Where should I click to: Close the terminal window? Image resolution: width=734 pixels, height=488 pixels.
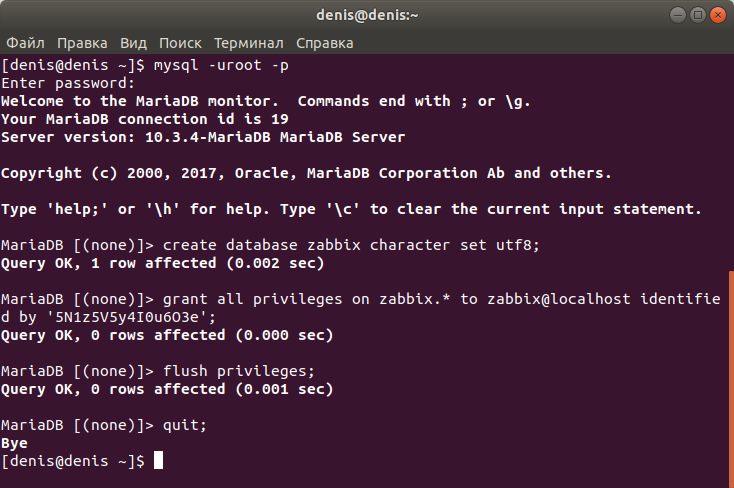[x=718, y=15]
